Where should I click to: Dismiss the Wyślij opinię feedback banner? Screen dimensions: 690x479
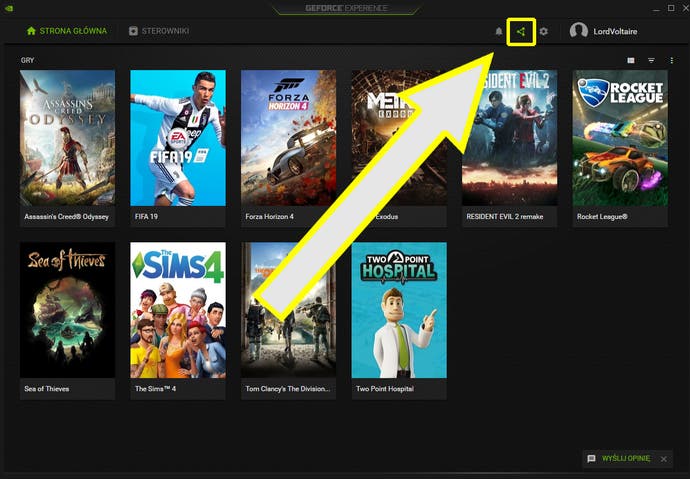click(x=664, y=459)
